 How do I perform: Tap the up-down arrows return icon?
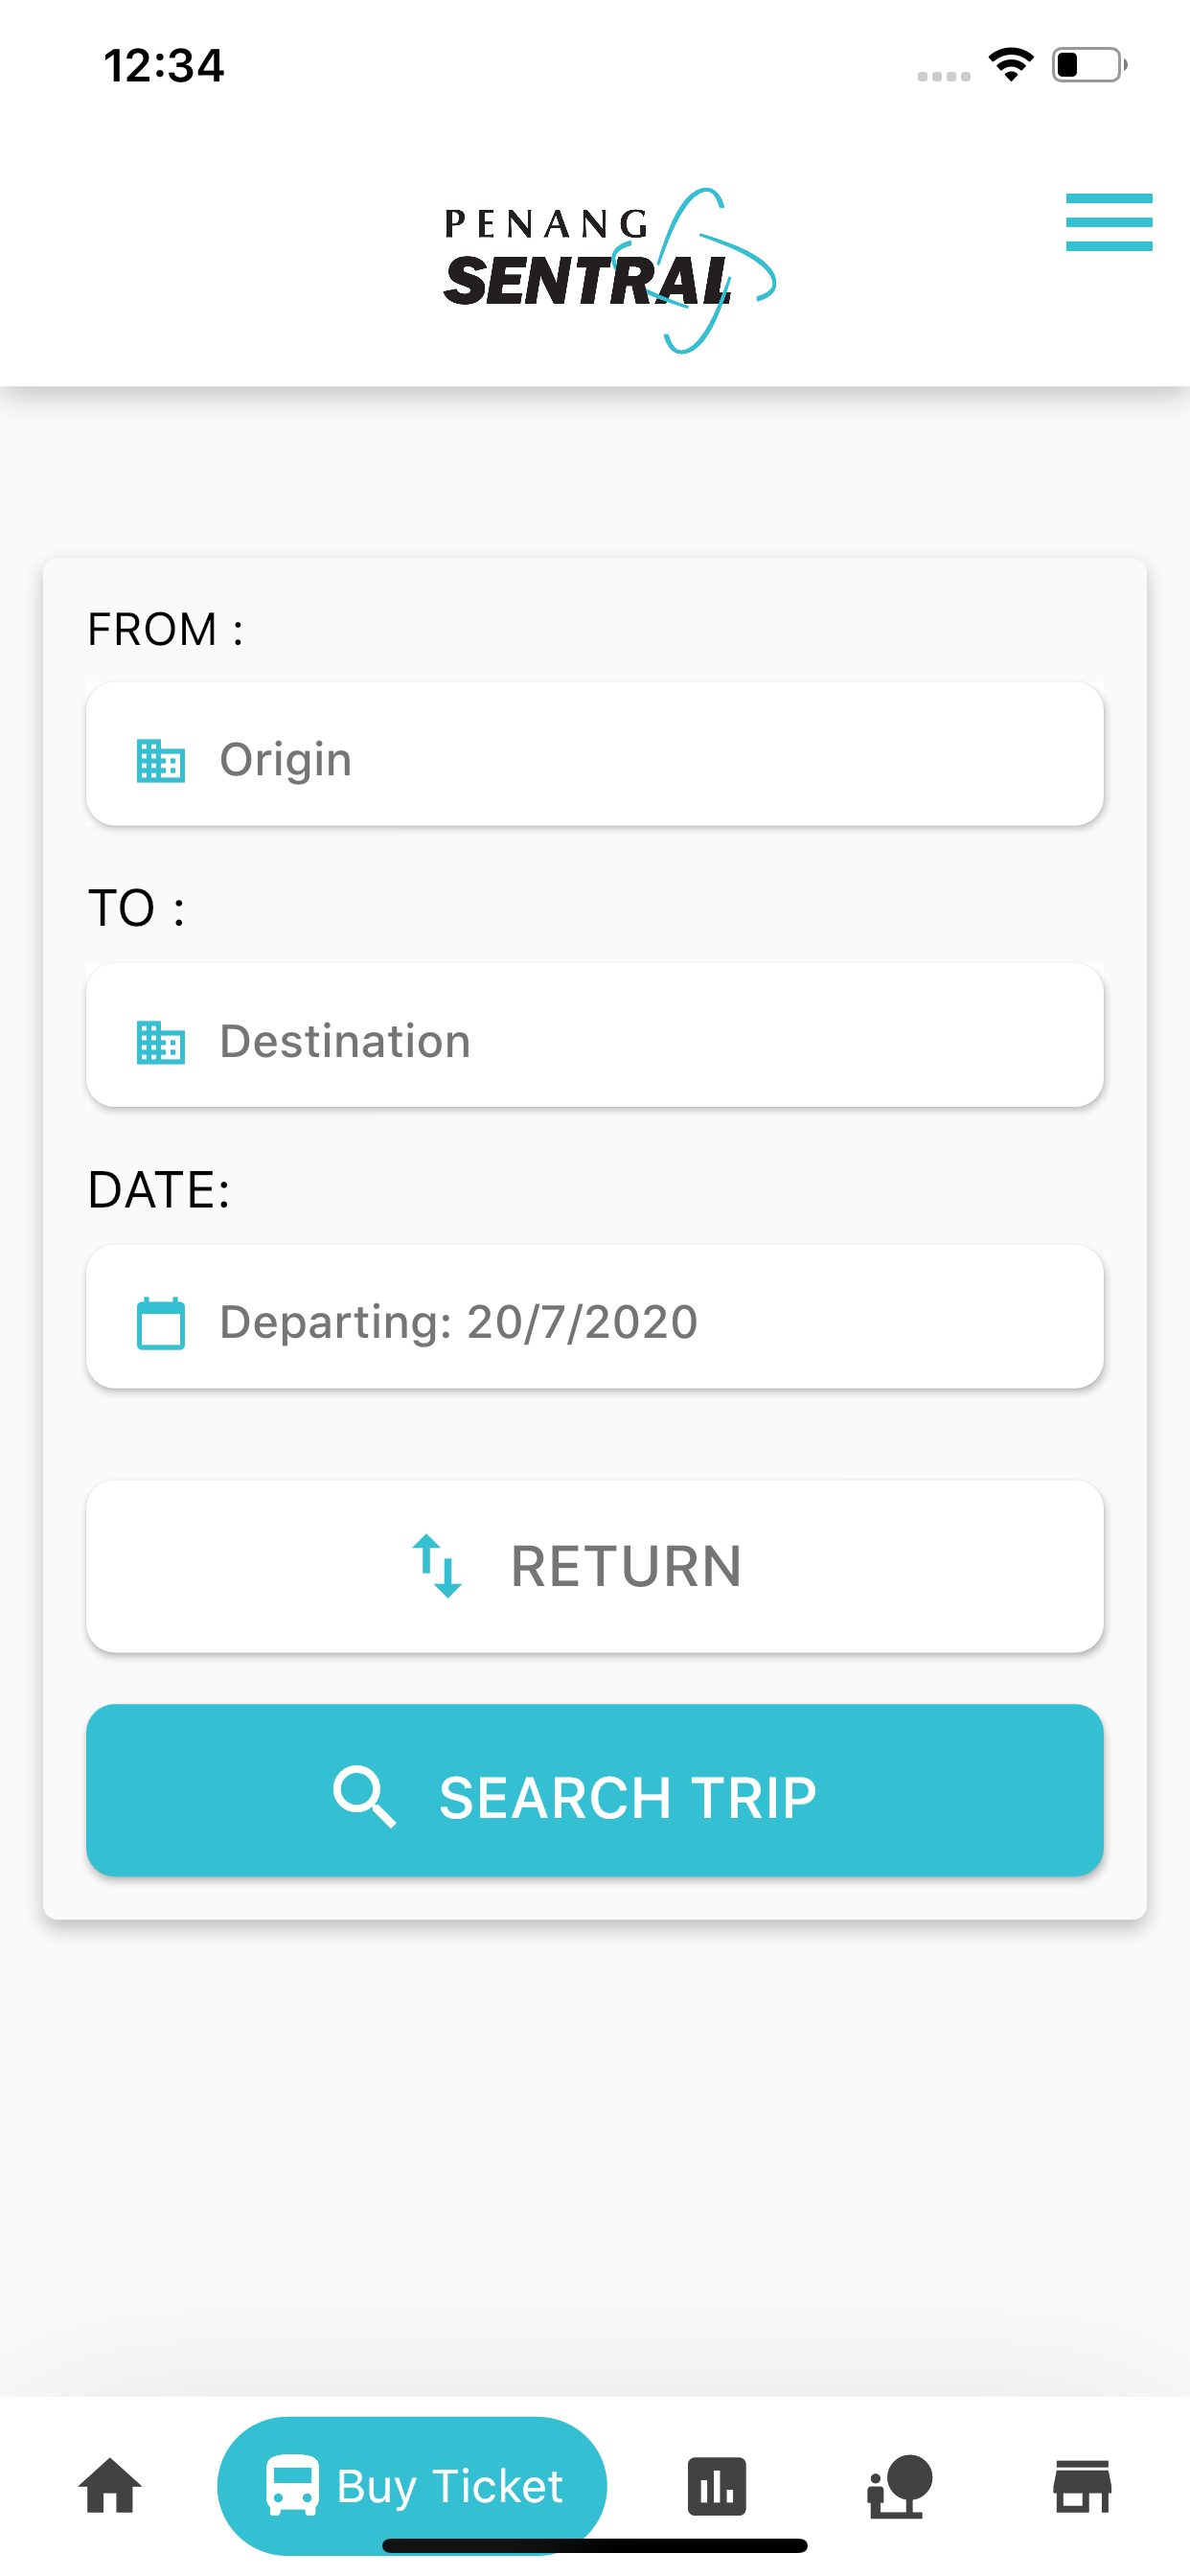tap(437, 1566)
